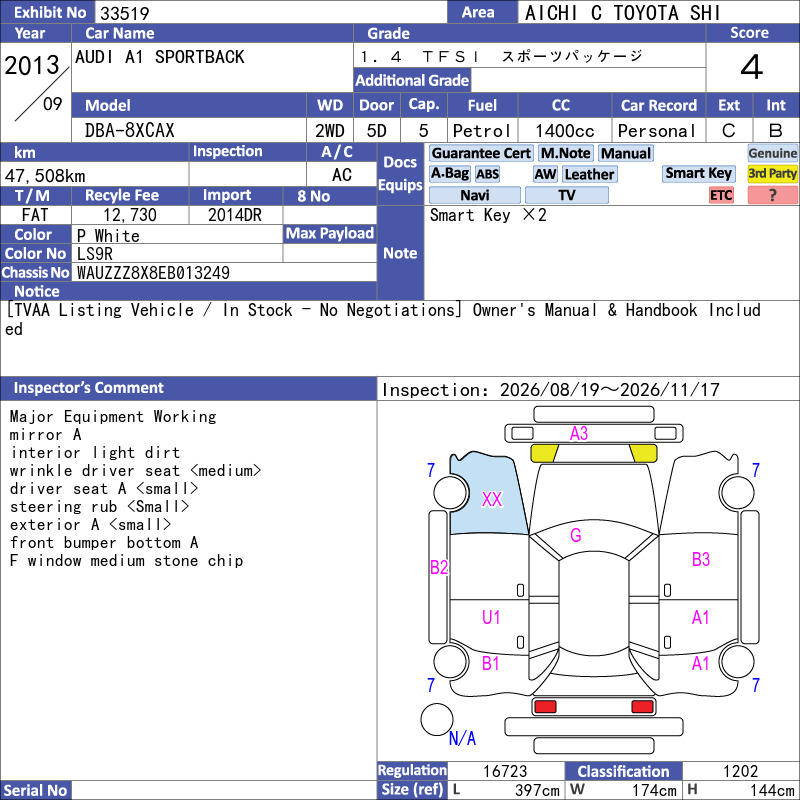Screen dimensions: 800x800
Task: Click the recycle fee 12,730
Action: pos(130,215)
